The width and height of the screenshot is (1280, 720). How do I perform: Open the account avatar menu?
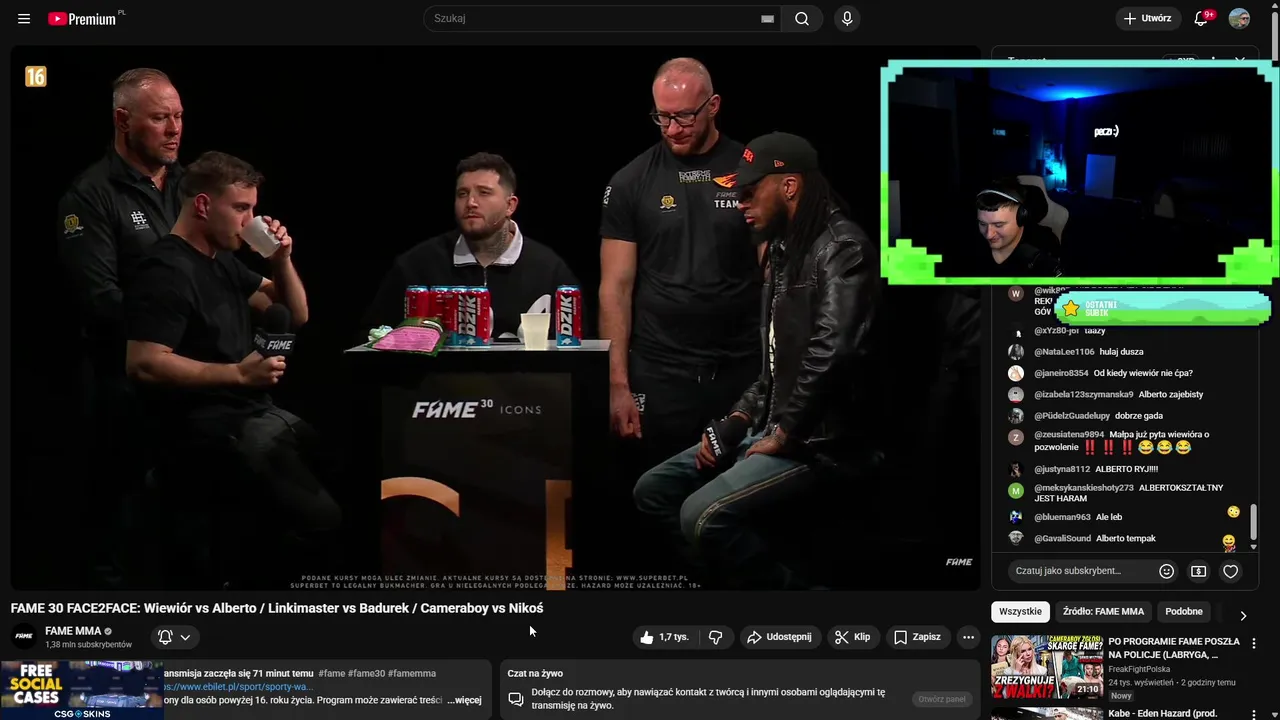(x=1239, y=18)
